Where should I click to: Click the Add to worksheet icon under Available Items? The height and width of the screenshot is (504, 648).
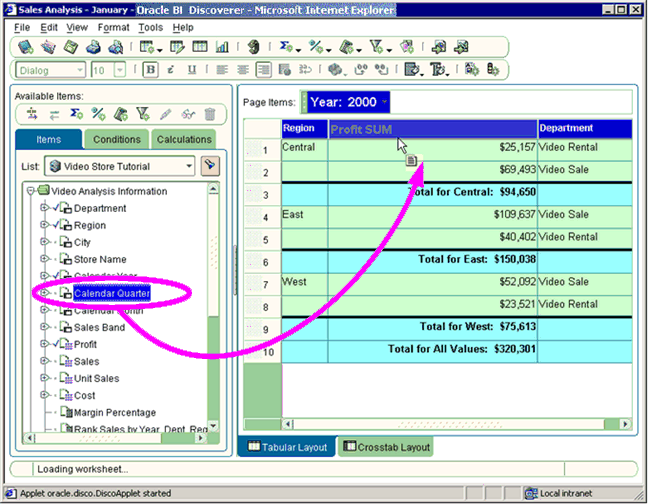32,114
